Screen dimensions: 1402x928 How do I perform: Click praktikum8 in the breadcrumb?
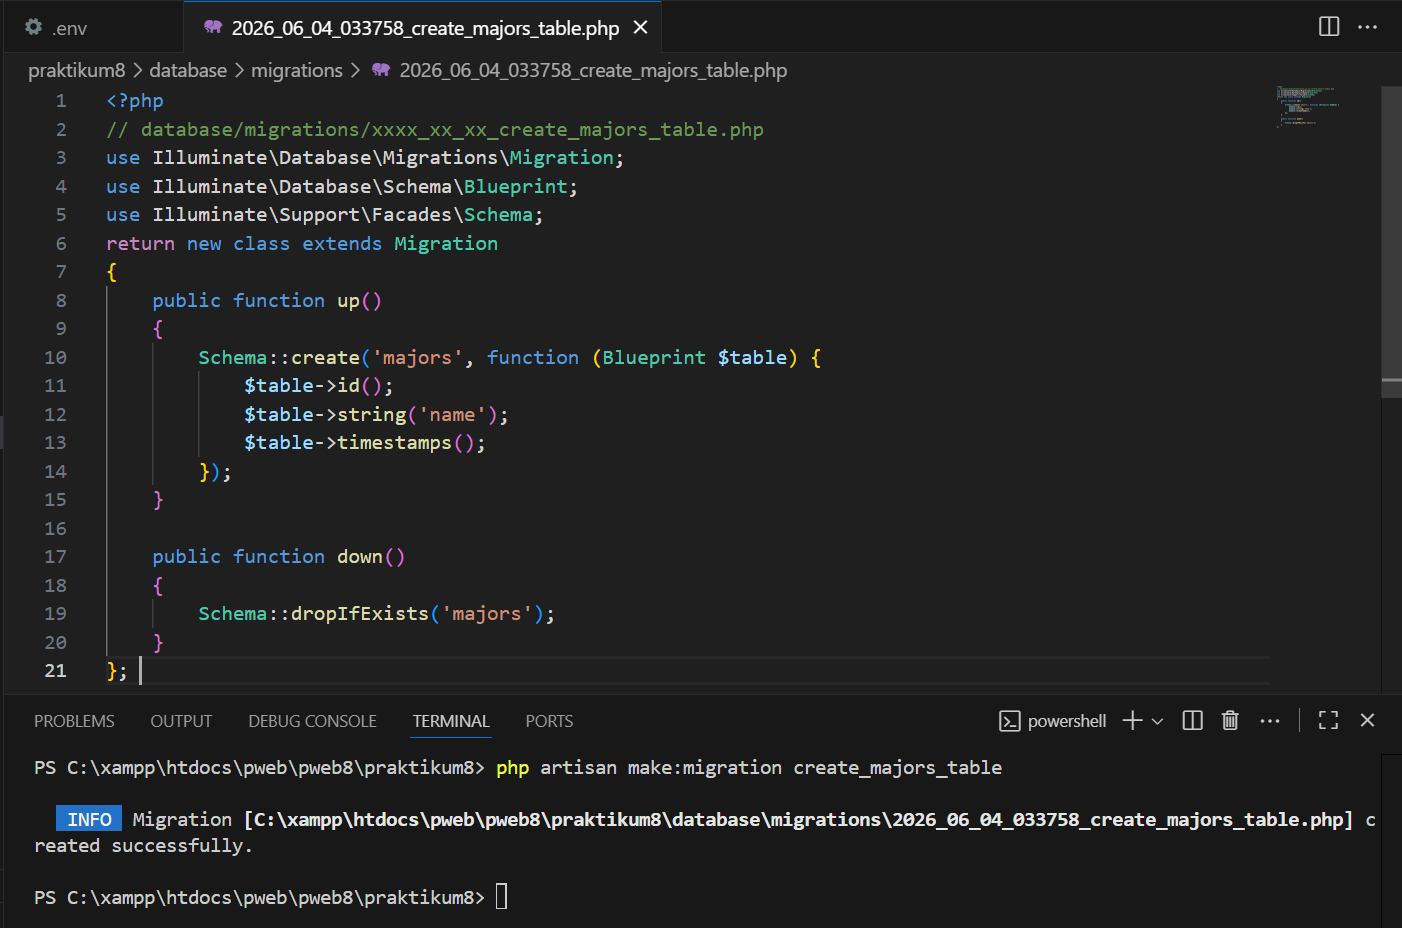pos(77,70)
